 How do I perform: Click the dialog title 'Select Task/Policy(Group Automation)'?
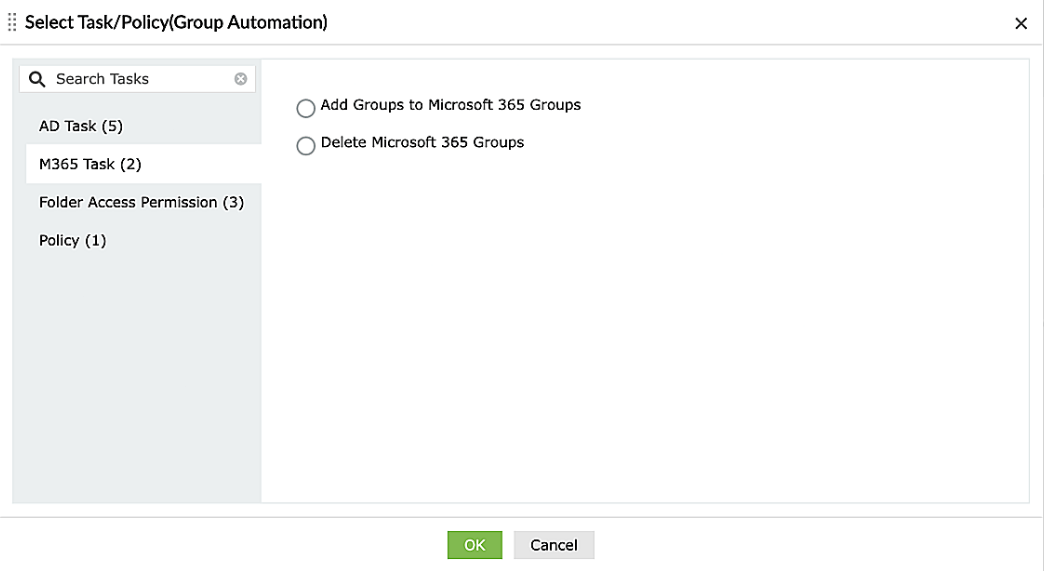[176, 22]
